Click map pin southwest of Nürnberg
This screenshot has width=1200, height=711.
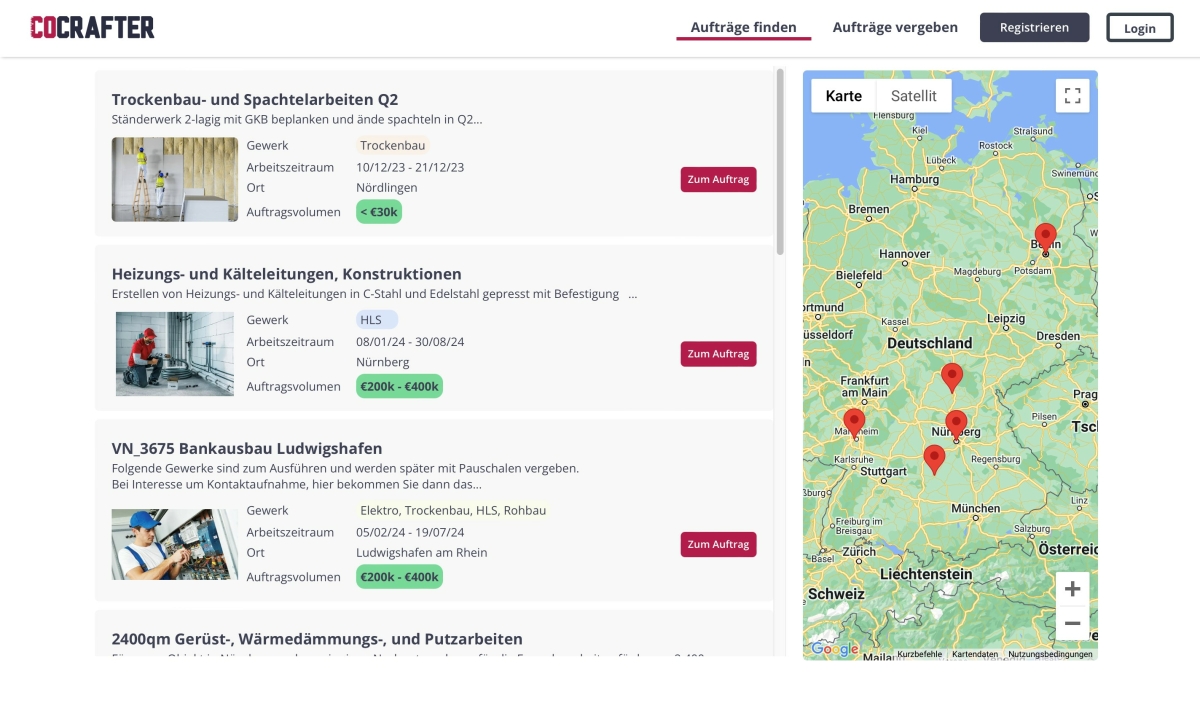point(934,460)
